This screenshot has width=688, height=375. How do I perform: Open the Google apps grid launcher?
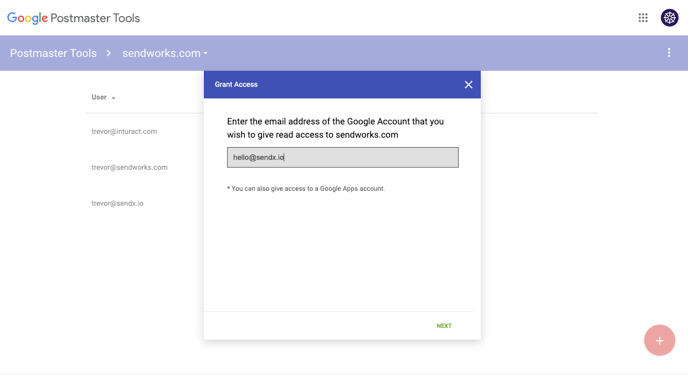(643, 18)
